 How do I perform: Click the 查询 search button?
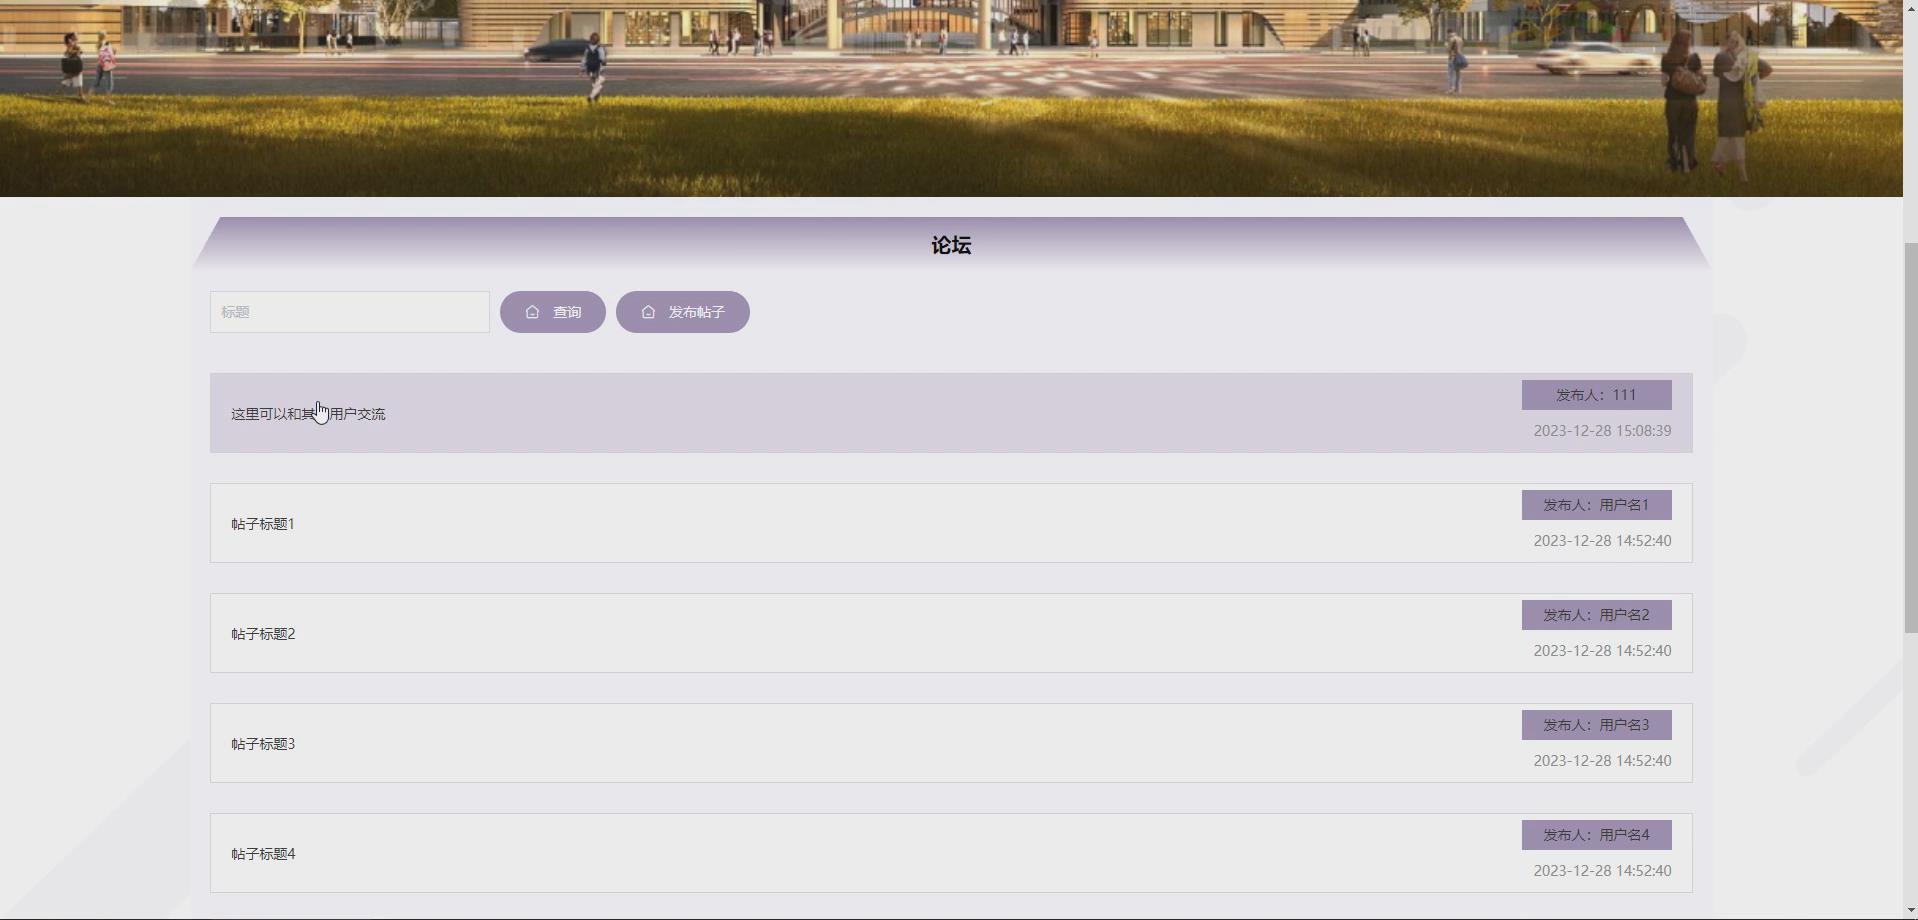(x=553, y=312)
